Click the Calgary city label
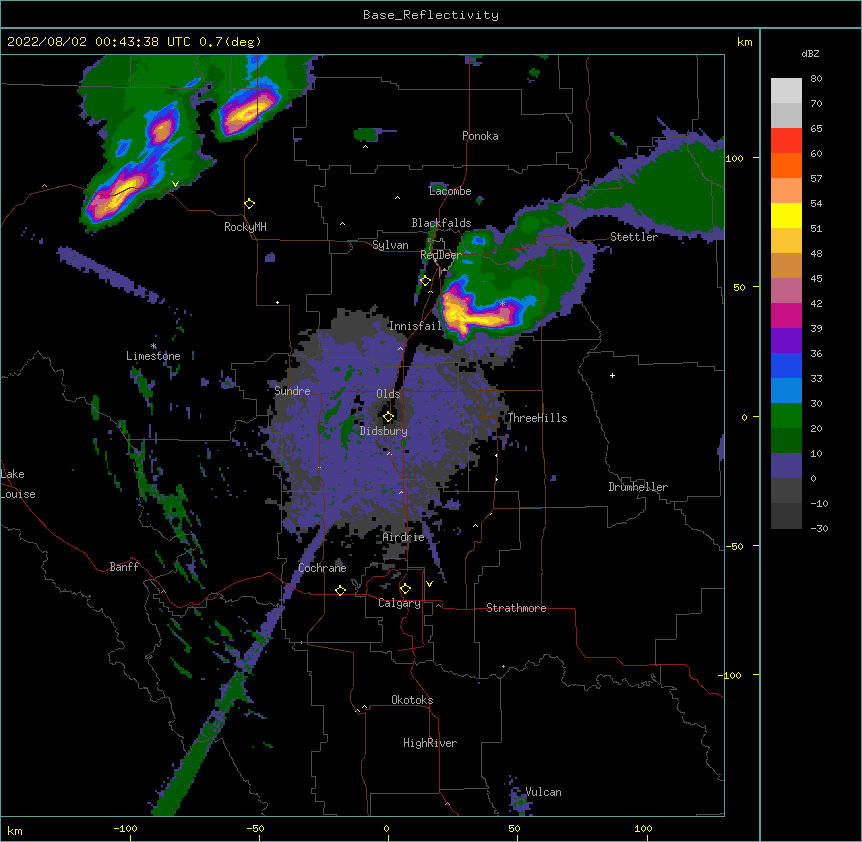Screen dimensions: 862x842 point(399,603)
